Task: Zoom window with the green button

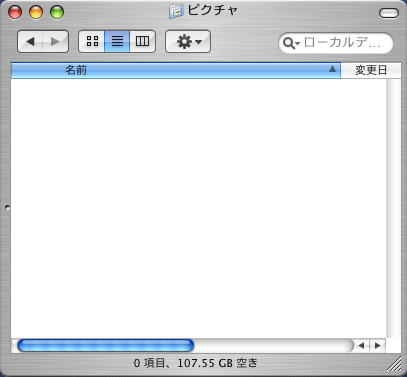Action: (x=57, y=12)
